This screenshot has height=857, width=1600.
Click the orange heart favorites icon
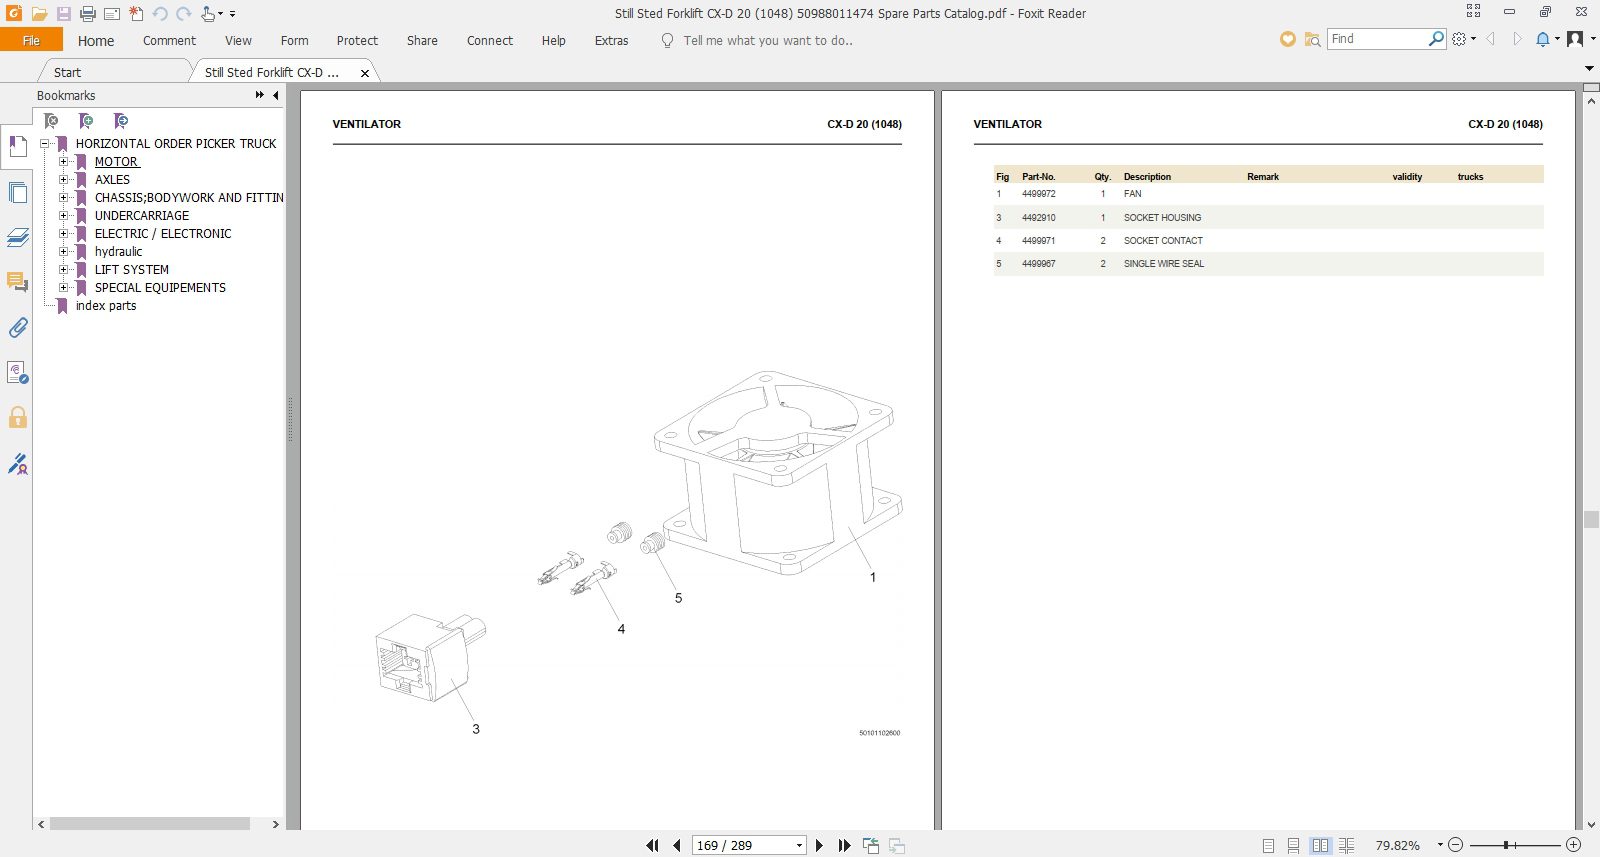coord(1287,39)
